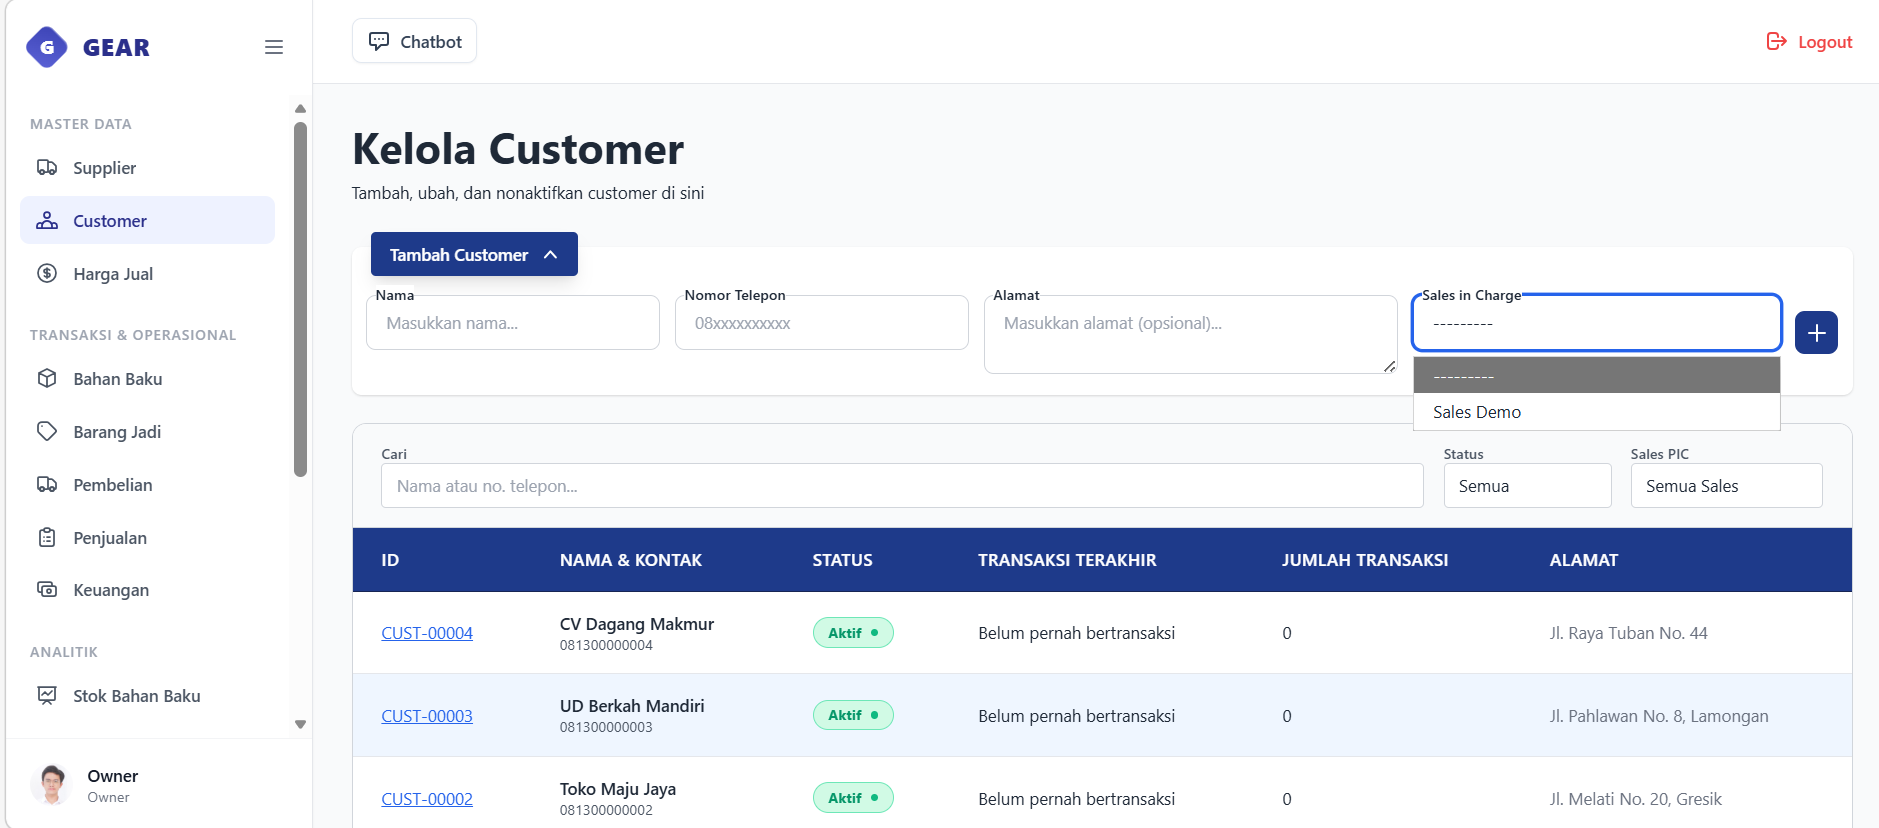Screen dimensions: 1879x828
Task: Click the STATUS column header
Action: [x=842, y=560]
